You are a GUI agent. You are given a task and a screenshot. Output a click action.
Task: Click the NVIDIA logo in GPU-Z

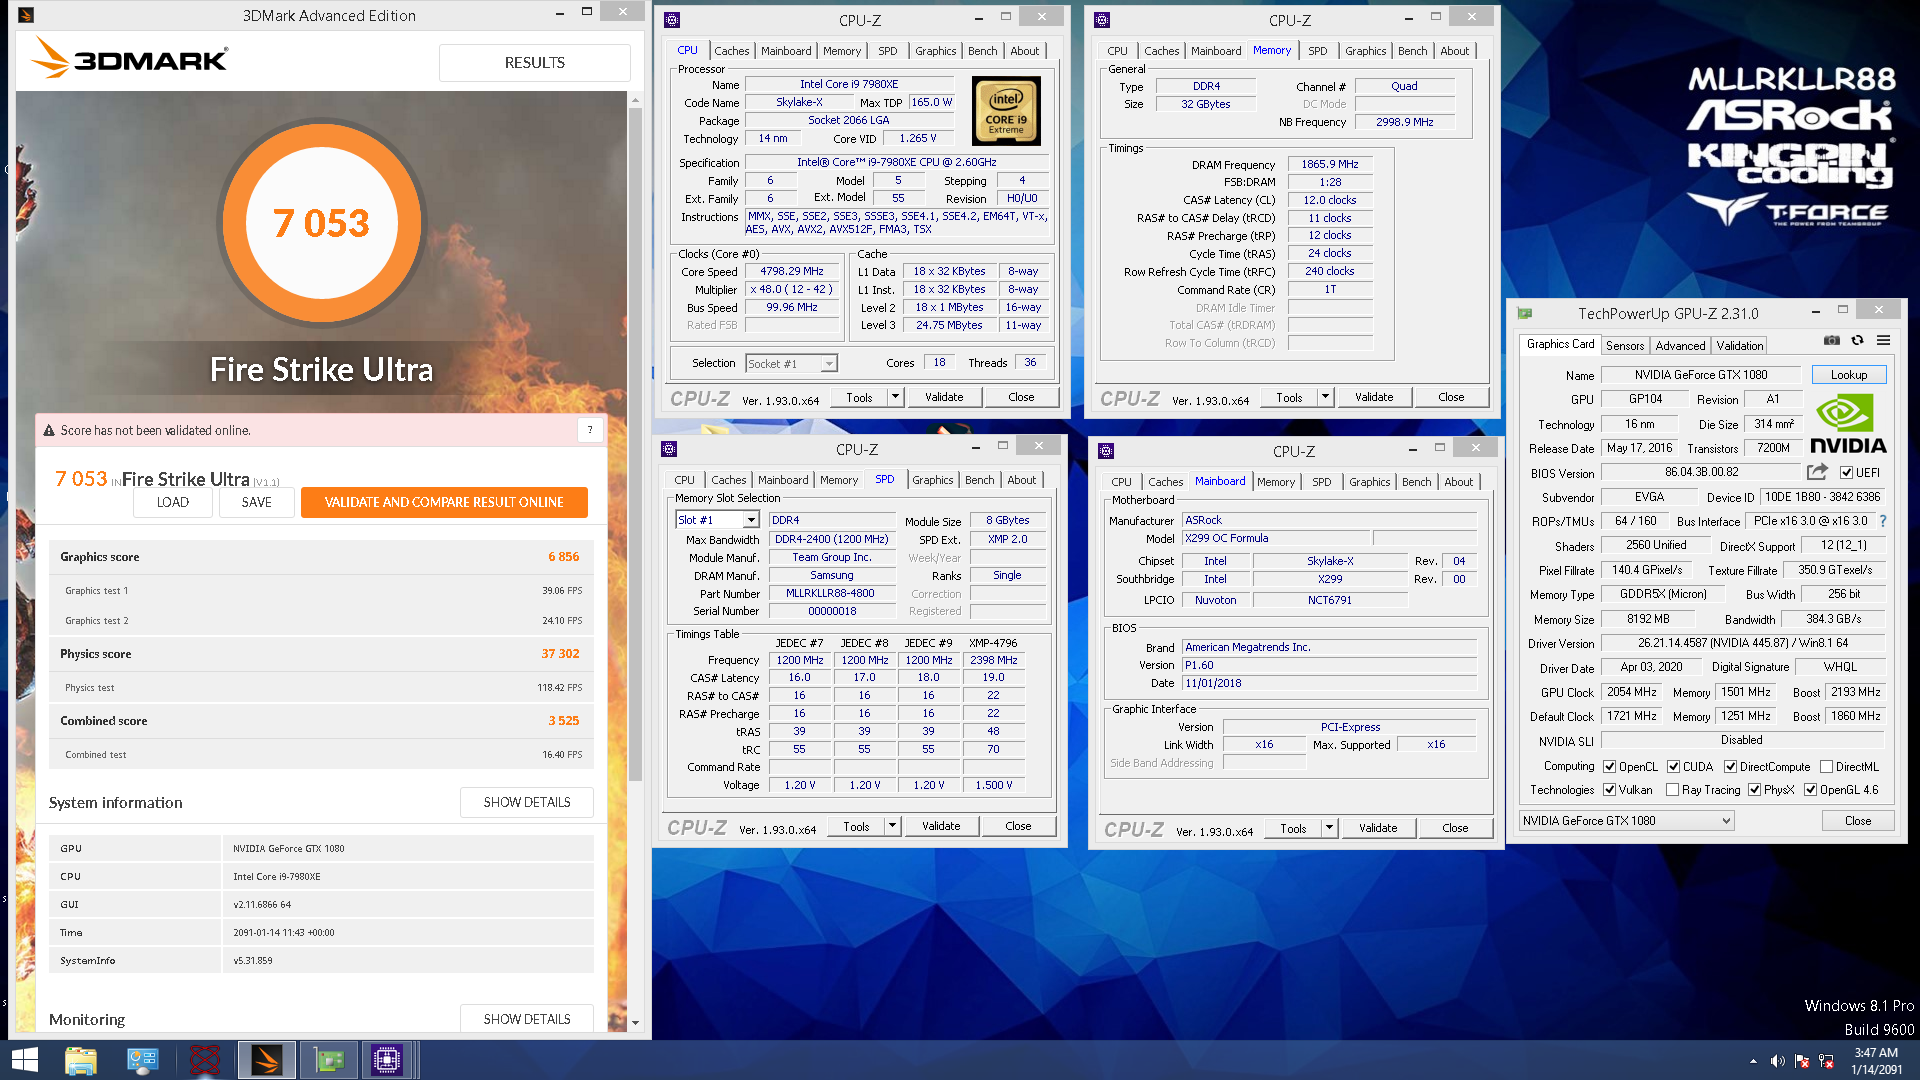click(x=1848, y=424)
